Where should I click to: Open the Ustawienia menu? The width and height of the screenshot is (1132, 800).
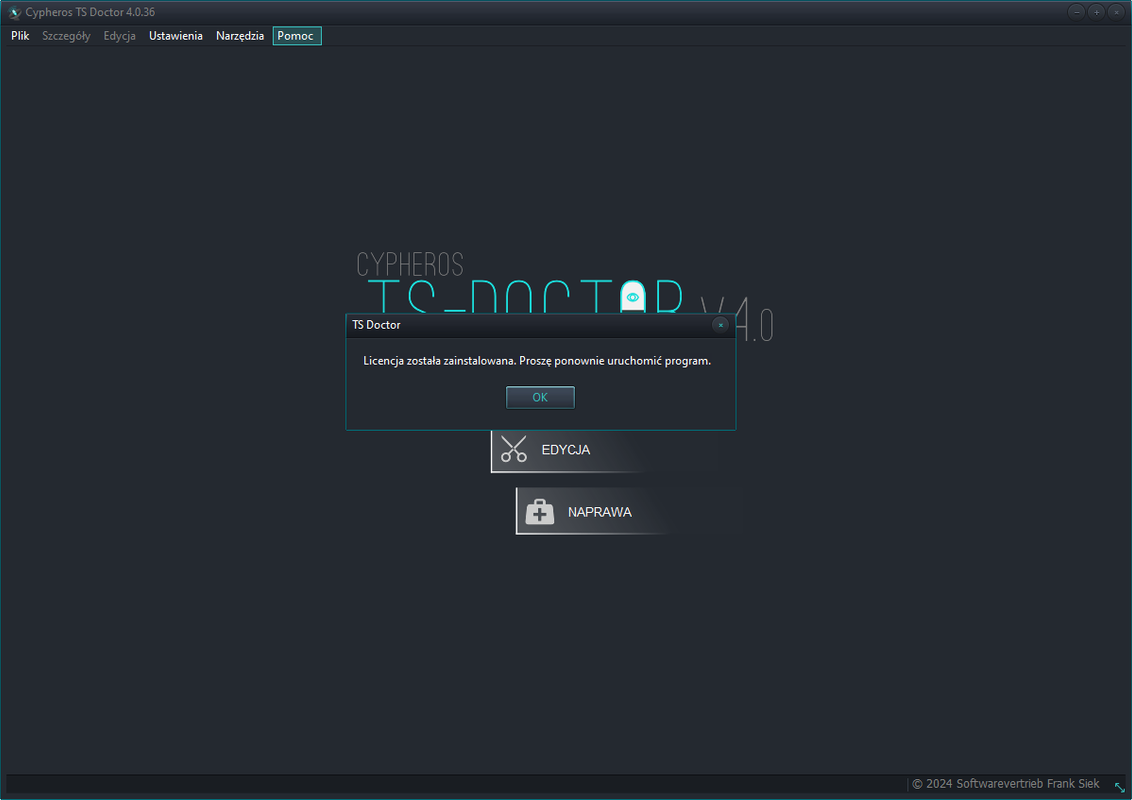pyautogui.click(x=175, y=35)
